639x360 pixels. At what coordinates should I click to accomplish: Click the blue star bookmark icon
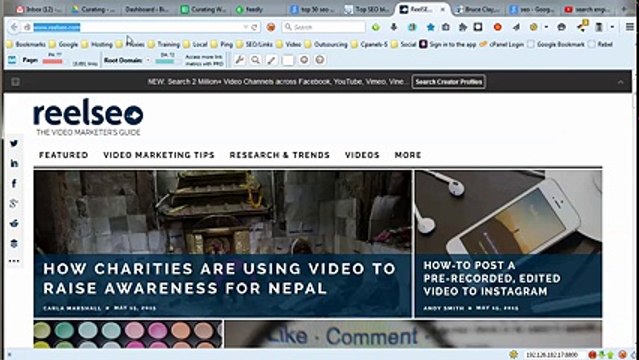point(430,27)
